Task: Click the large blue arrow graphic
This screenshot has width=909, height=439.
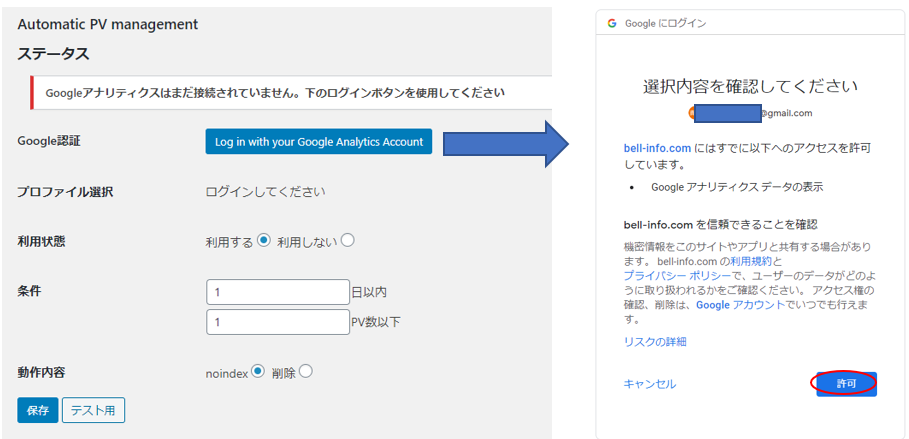Action: [506, 142]
